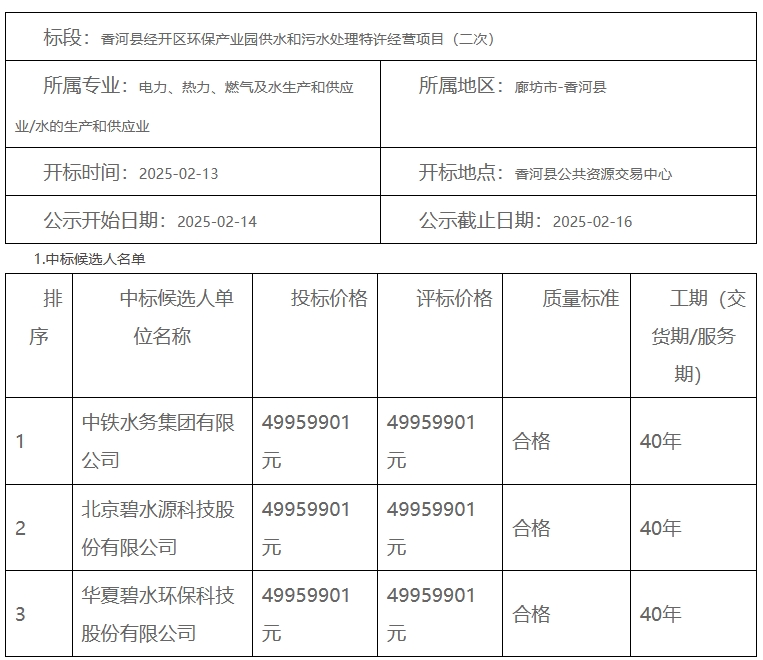Click the 所属地区 label

(461, 86)
